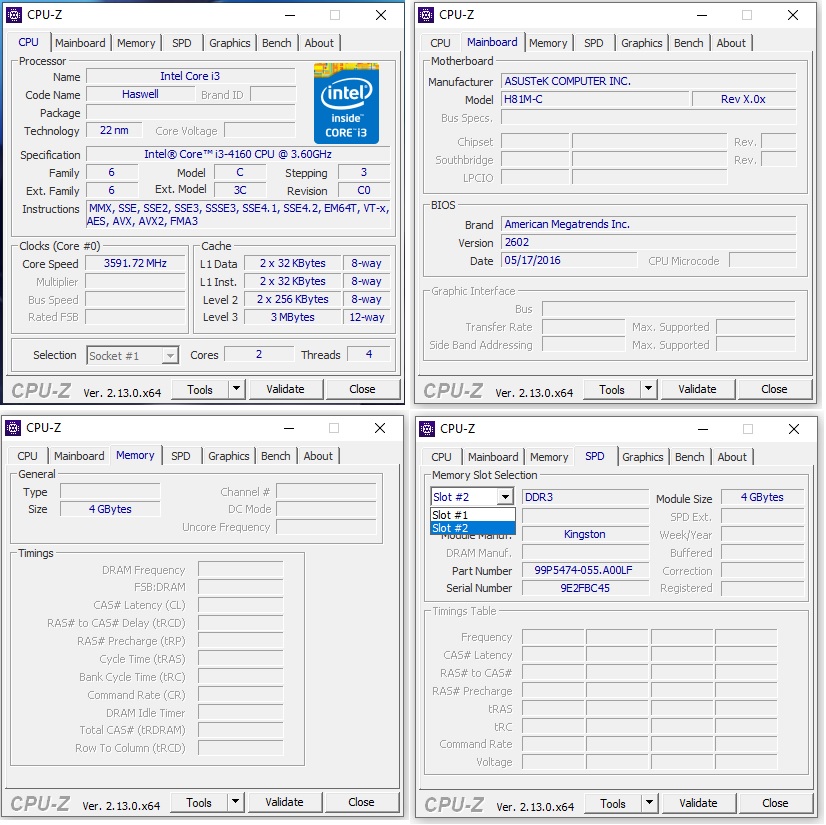Click the Intel inside Core i3 logo

click(x=346, y=103)
